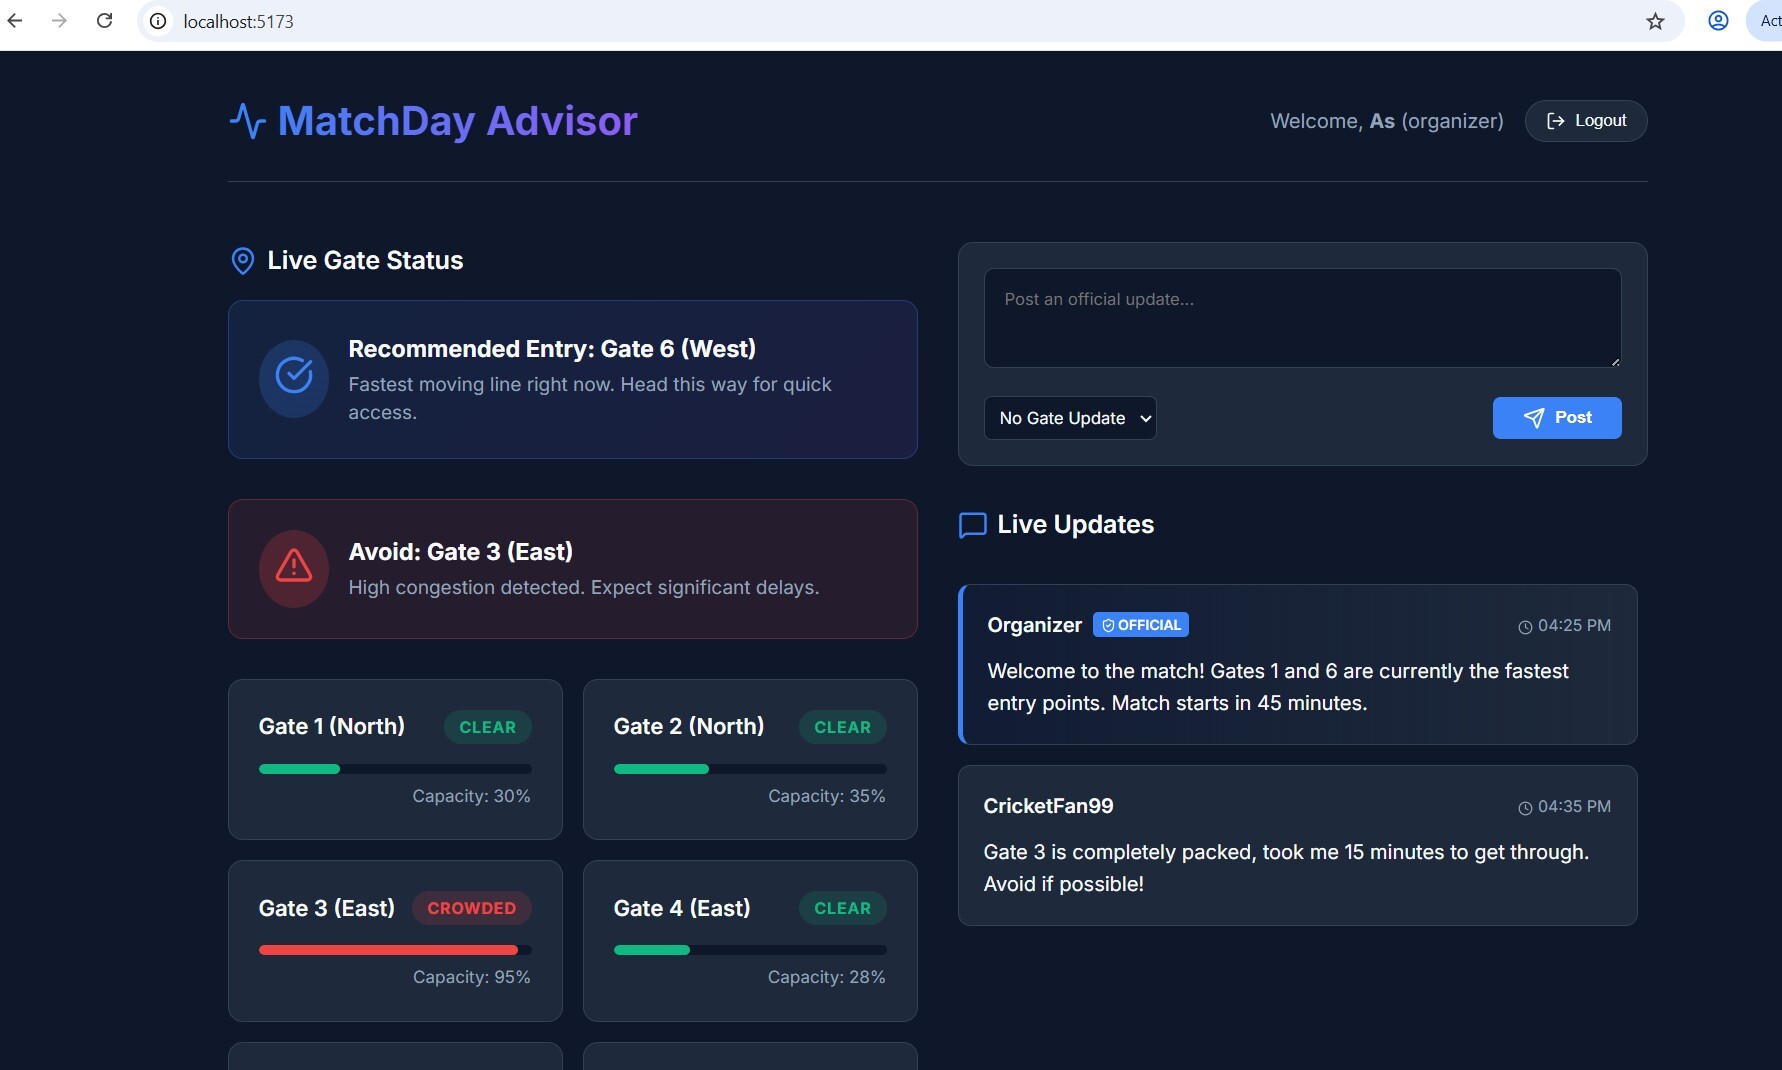Click the Gate 1 (North) card title
Screen dimensions: 1782x1070
click(x=332, y=726)
